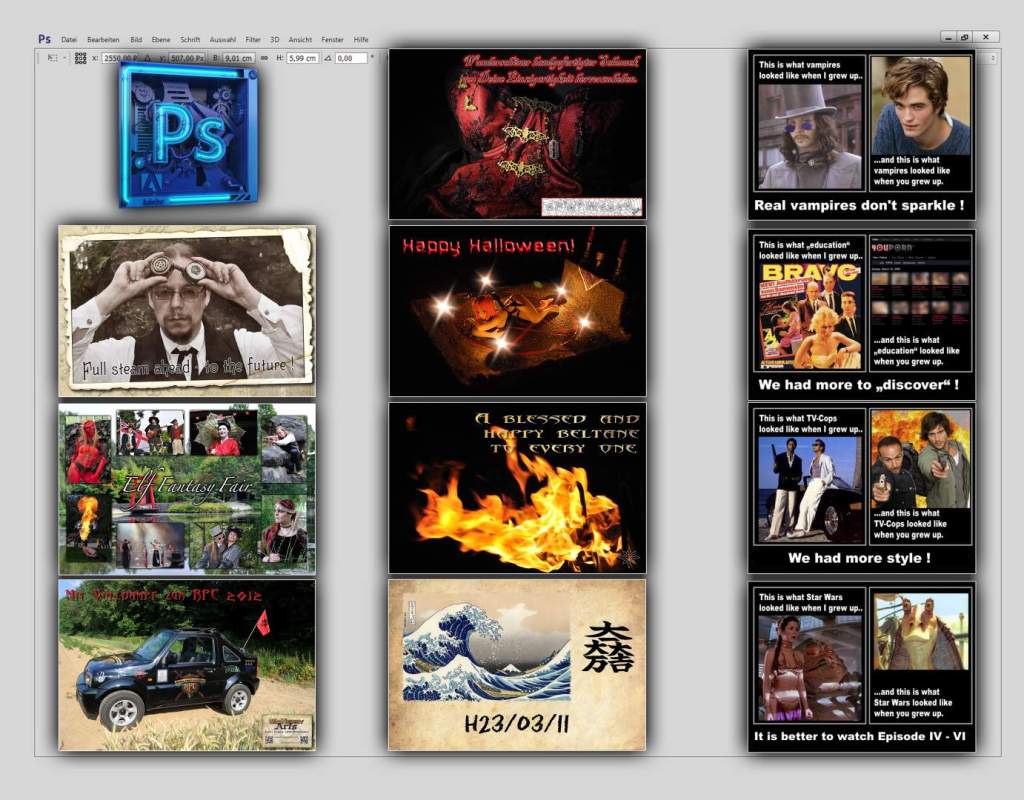Image resolution: width=1024 pixels, height=800 pixels.
Task: Open the tool preset picker arrow
Action: click(64, 59)
